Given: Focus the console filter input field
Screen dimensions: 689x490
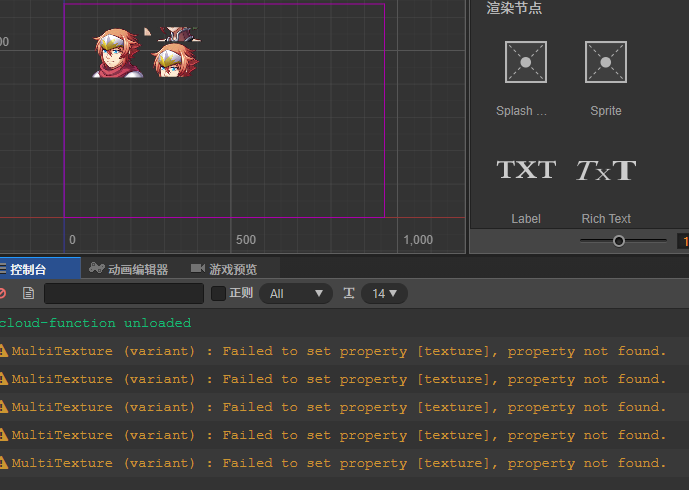Looking at the screenshot, I should click(x=124, y=293).
